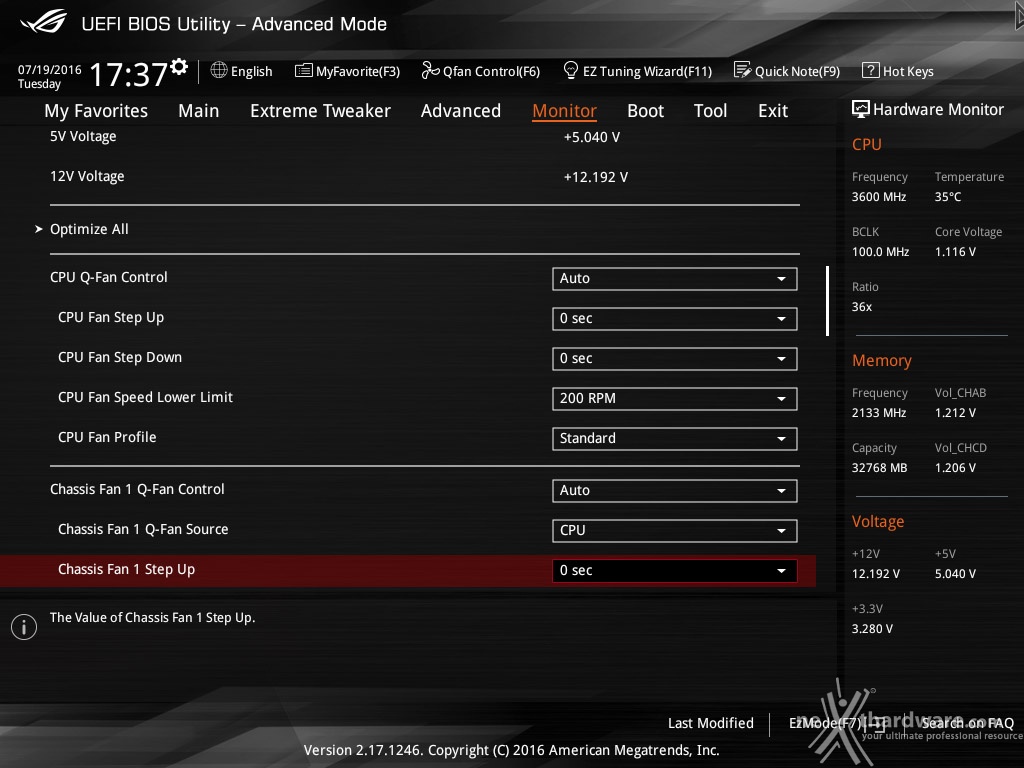Image resolution: width=1024 pixels, height=768 pixels.
Task: Switch to My Favorites tab
Action: coord(96,111)
